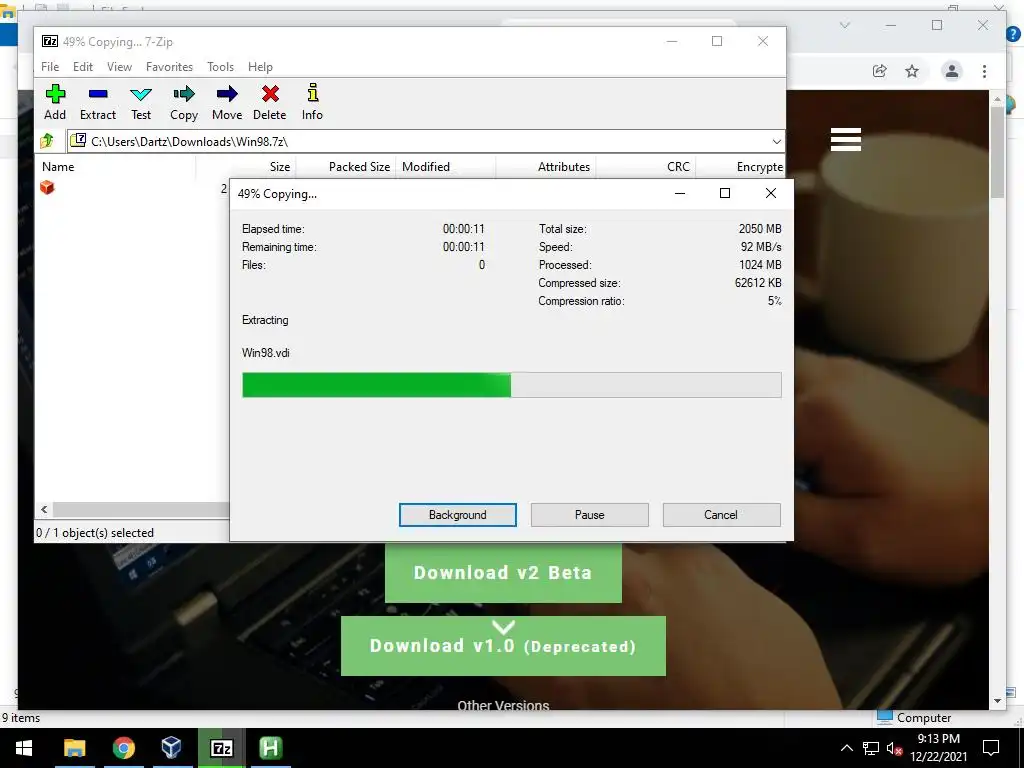The height and width of the screenshot is (768, 1024).
Task: Expand the address path dropdown
Action: click(x=776, y=141)
